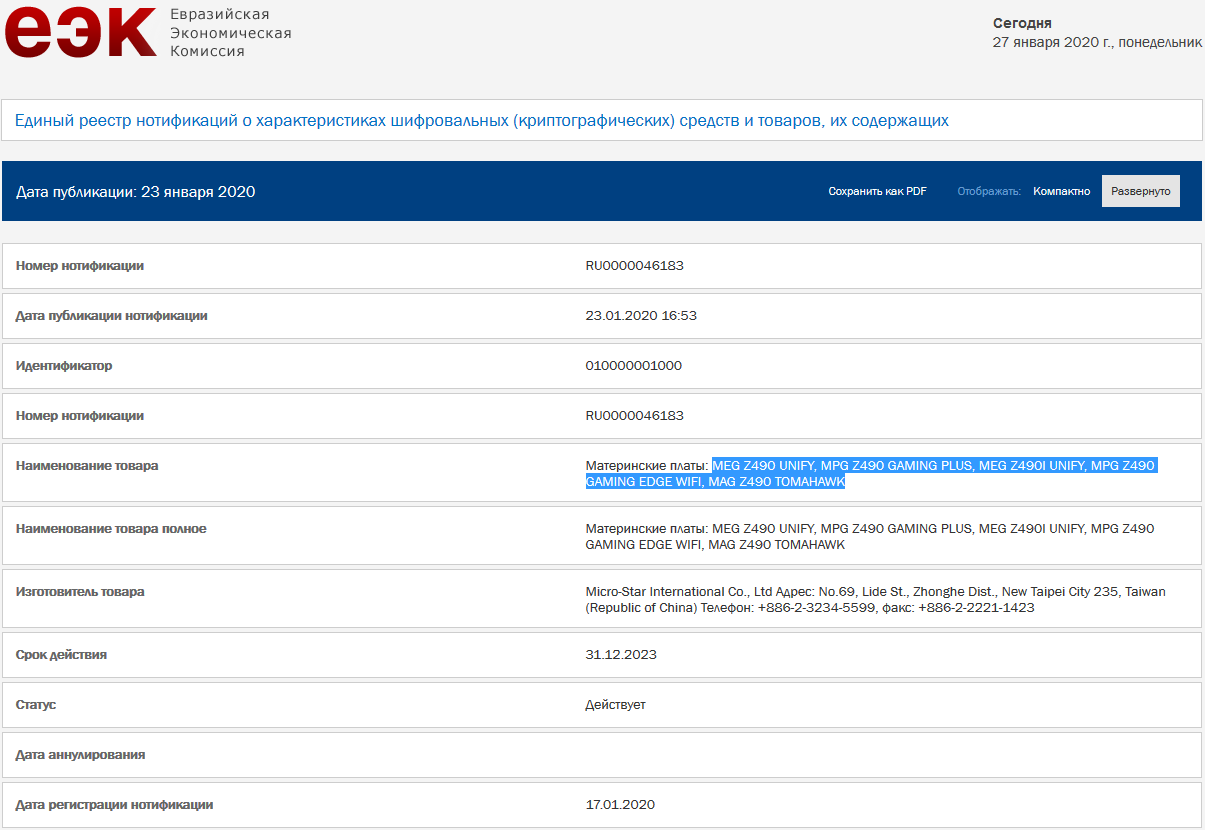Click the "Отображать:" label
This screenshot has height=830, width=1205.
[x=989, y=191]
